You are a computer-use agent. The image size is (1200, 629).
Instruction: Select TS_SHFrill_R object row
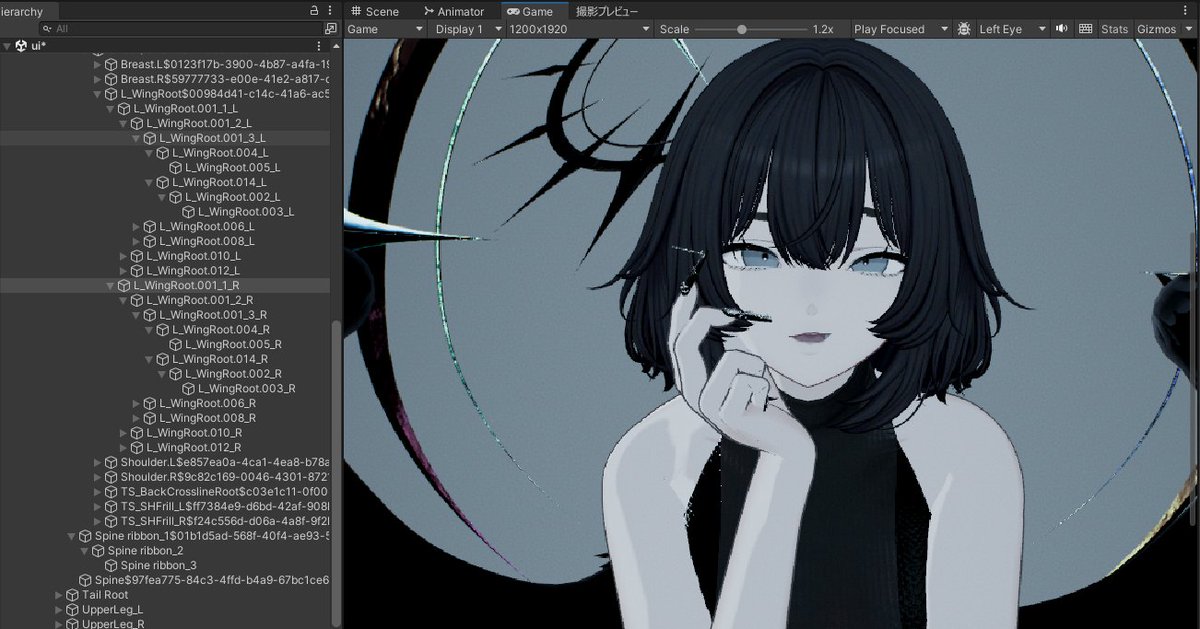tap(165, 521)
